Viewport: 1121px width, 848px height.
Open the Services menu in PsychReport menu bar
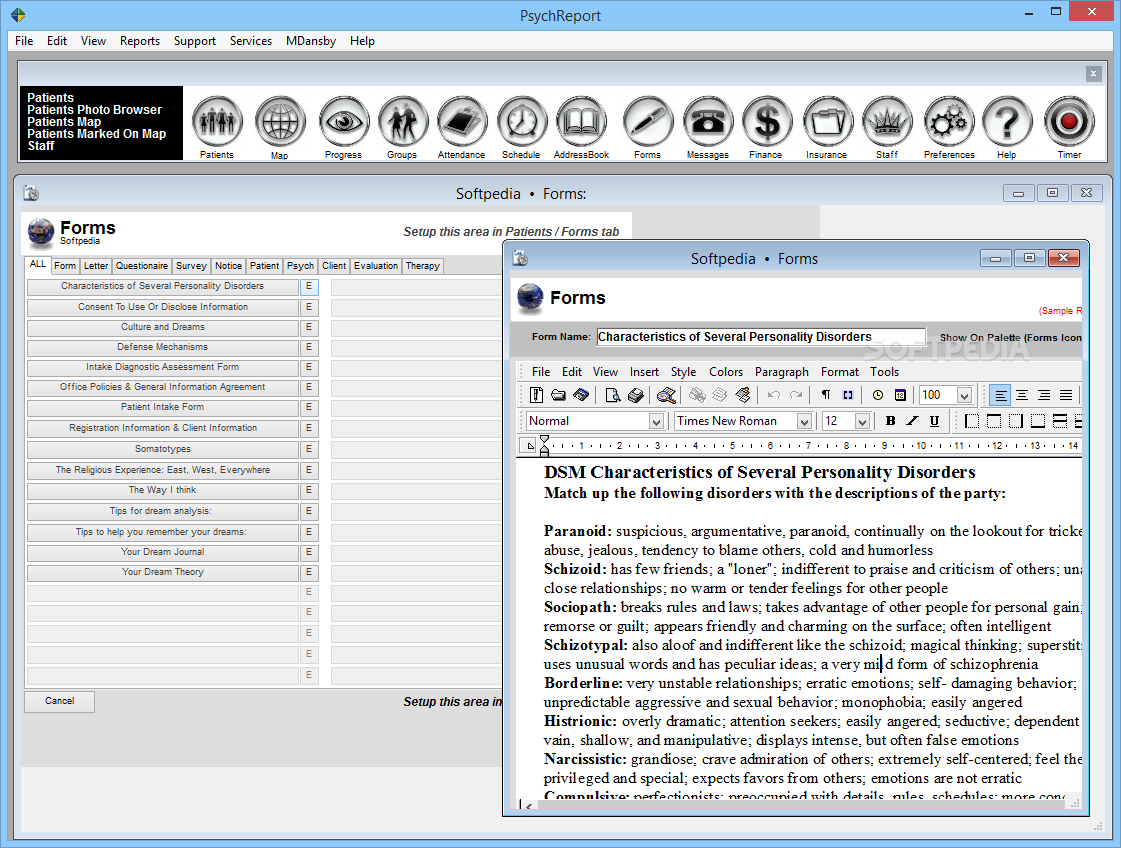[251, 41]
